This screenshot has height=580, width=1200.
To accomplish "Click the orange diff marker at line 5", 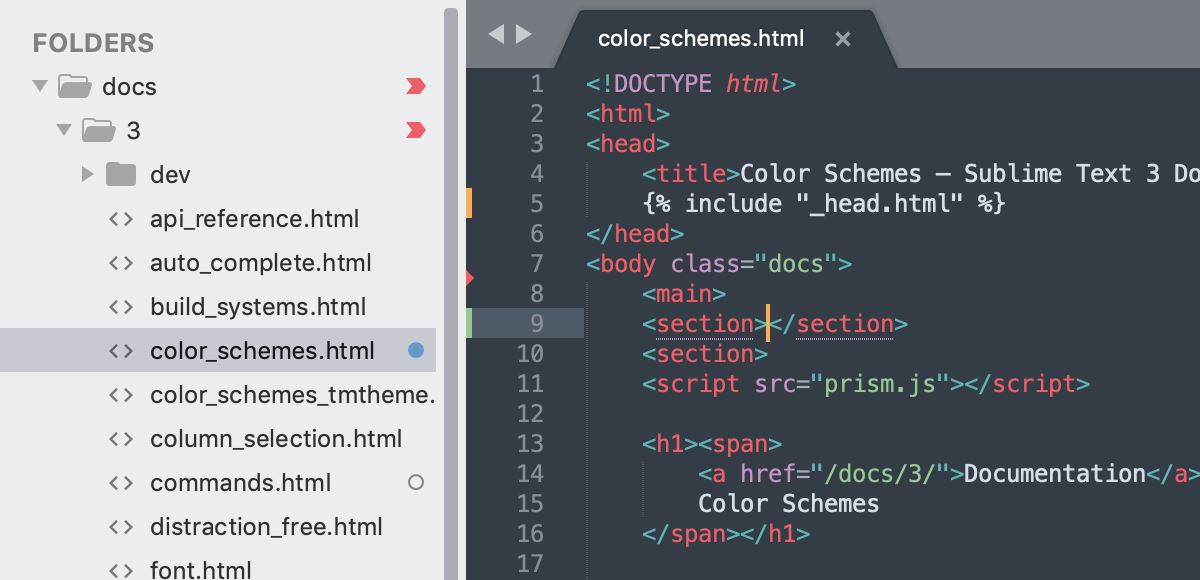I will click(470, 203).
